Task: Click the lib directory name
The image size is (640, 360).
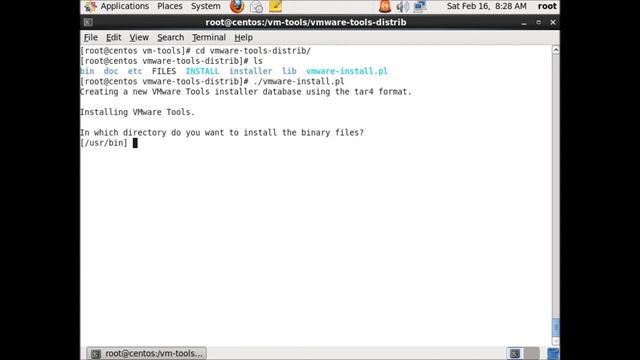Action: [289, 71]
